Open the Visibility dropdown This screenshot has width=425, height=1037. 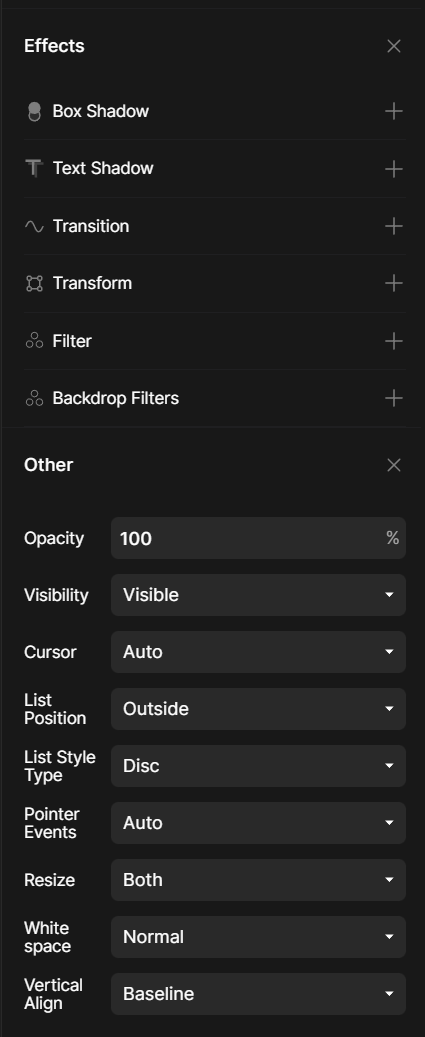258,595
